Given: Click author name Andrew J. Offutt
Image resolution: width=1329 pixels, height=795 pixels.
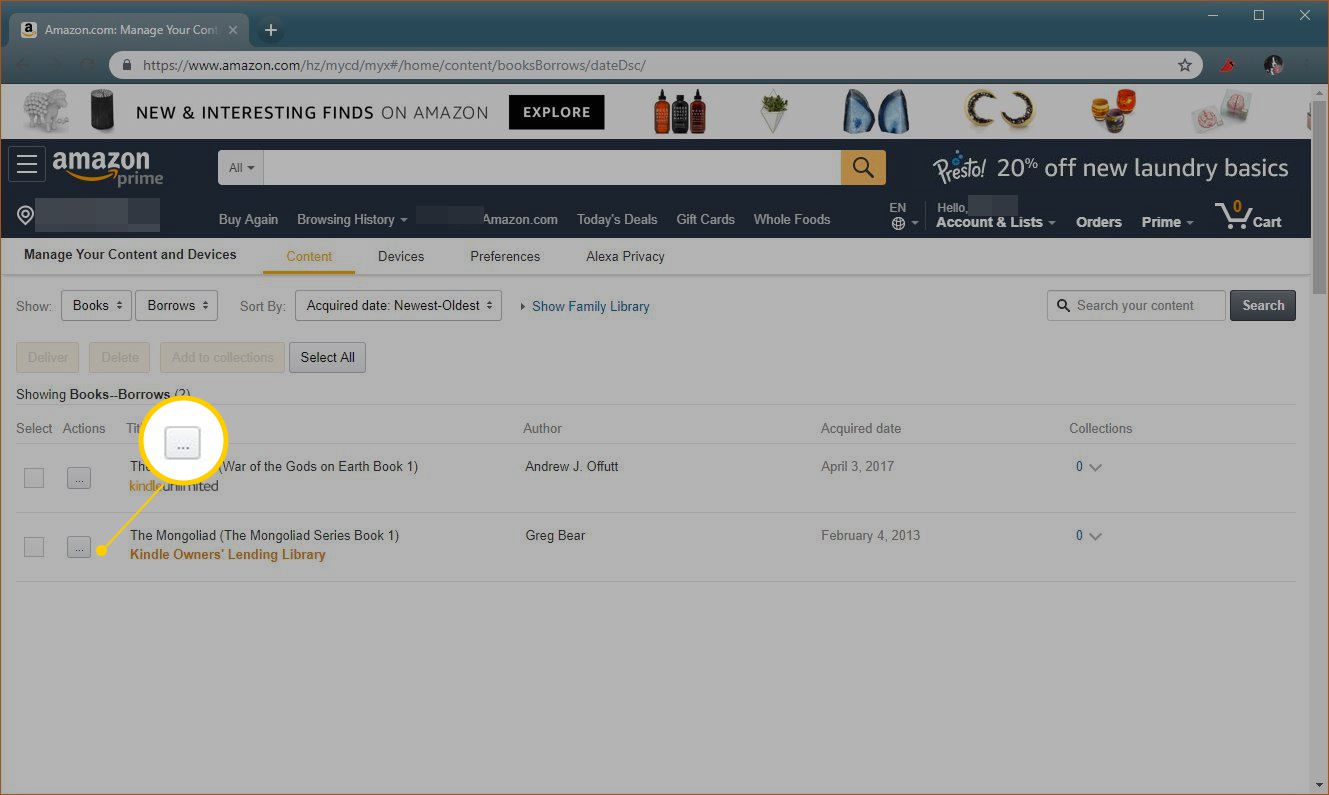Looking at the screenshot, I should tap(572, 466).
